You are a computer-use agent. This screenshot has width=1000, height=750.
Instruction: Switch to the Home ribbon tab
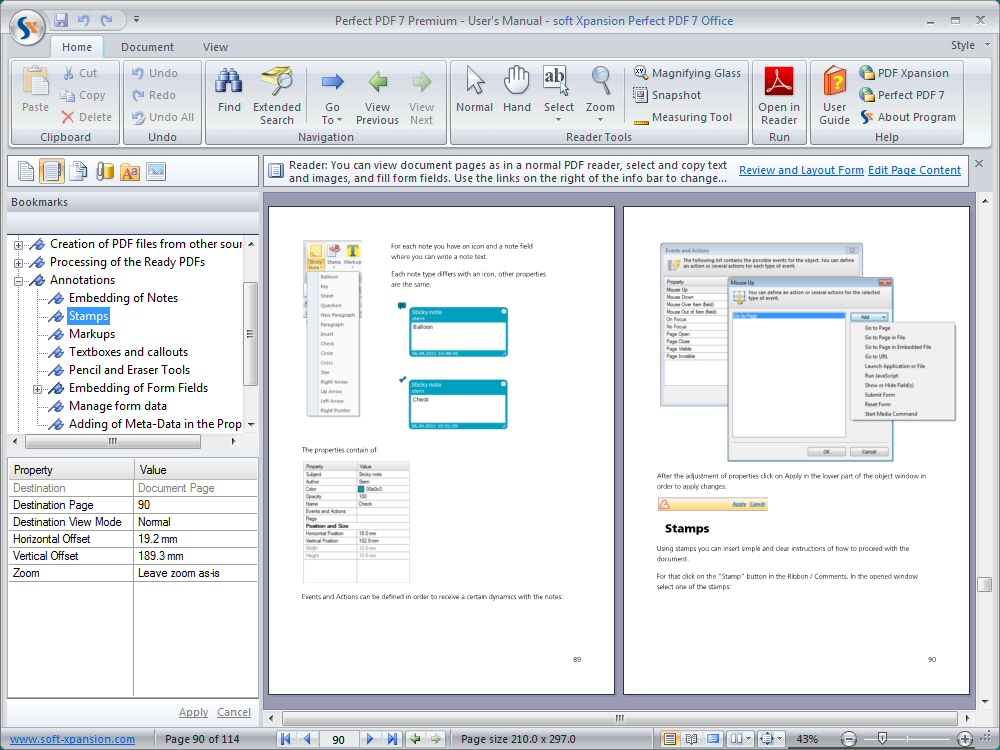pos(77,47)
